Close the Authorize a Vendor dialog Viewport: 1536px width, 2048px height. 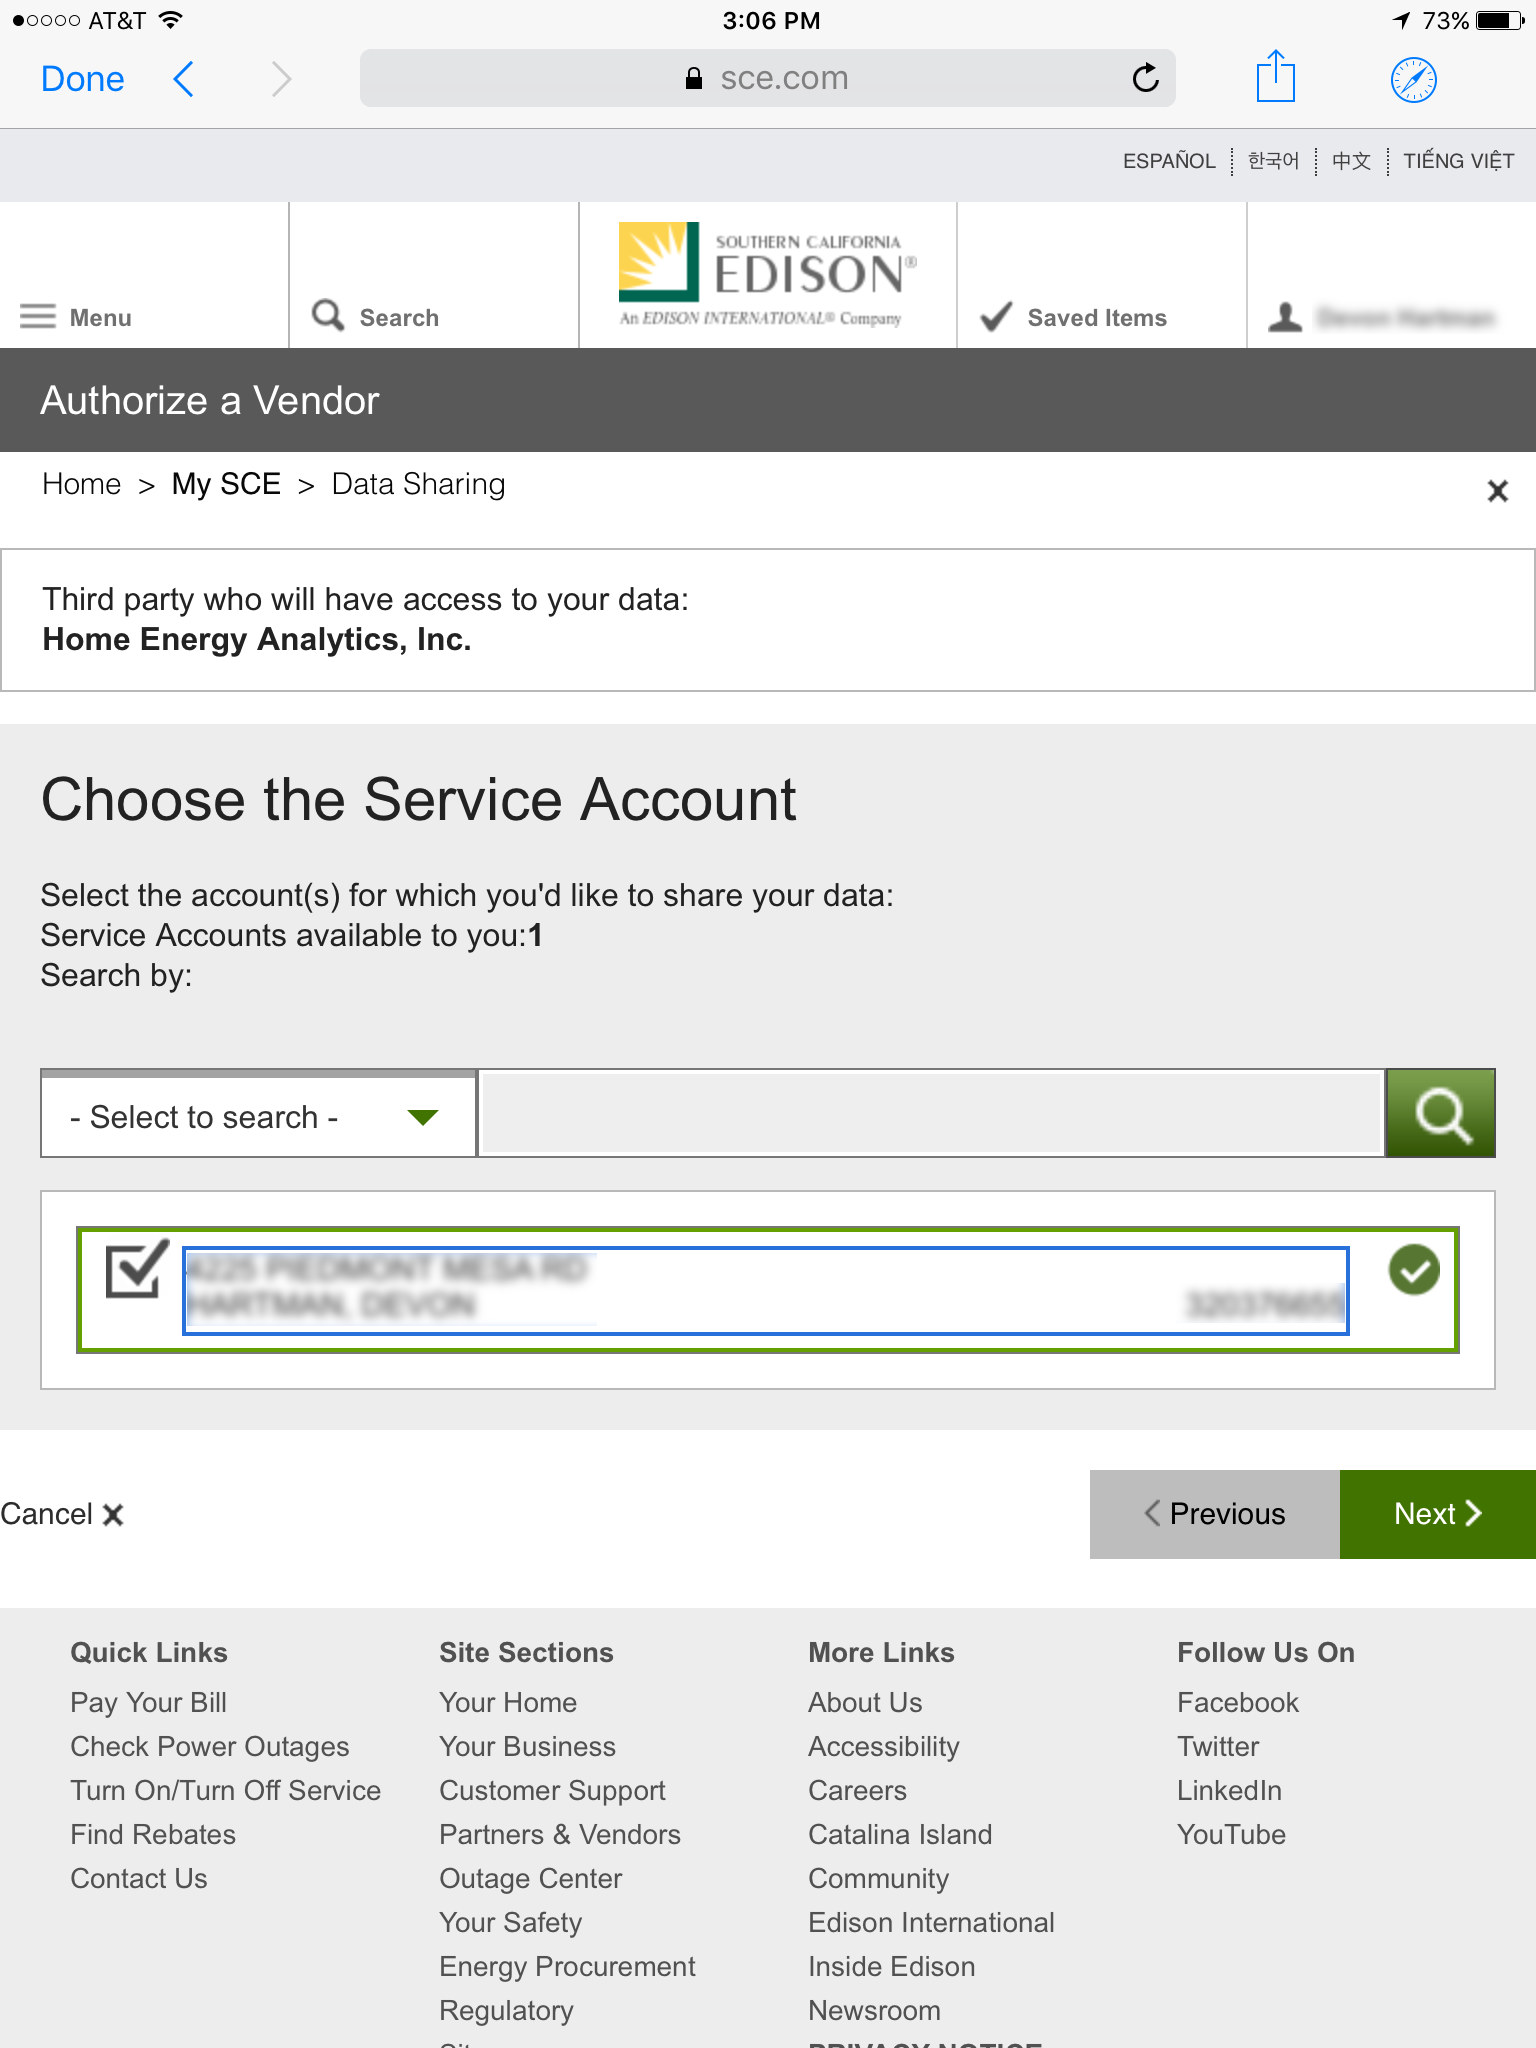tap(1497, 491)
